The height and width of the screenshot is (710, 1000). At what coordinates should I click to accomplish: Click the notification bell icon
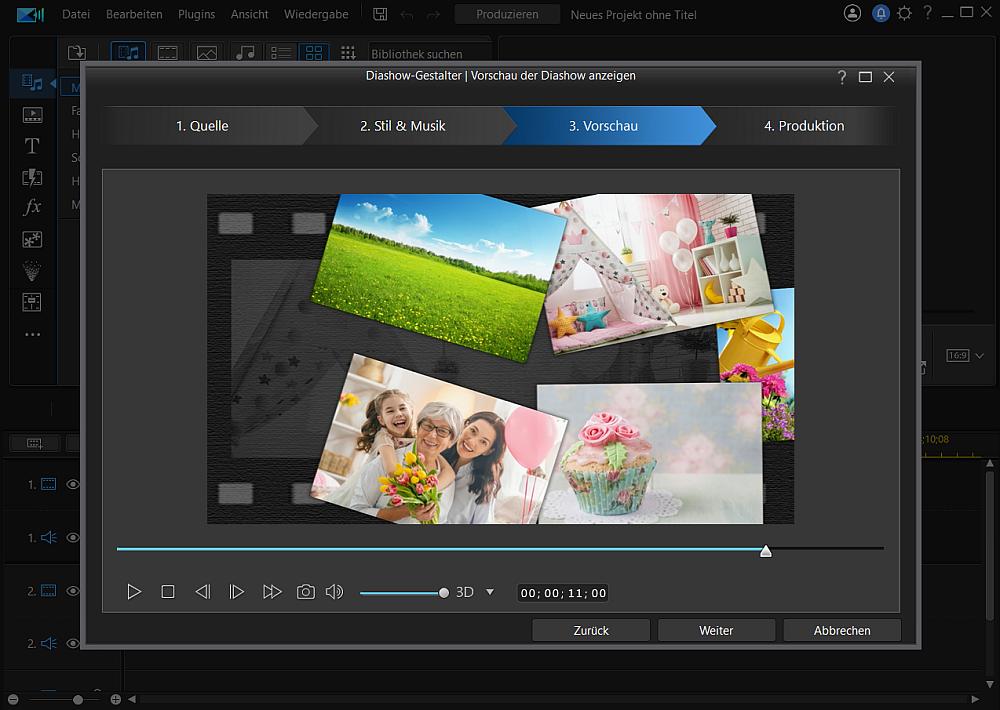tap(880, 13)
